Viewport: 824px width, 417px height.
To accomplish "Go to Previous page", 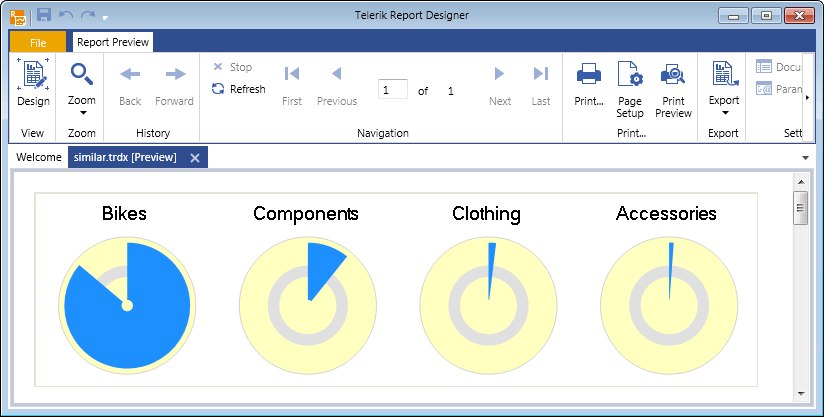I will [x=337, y=85].
